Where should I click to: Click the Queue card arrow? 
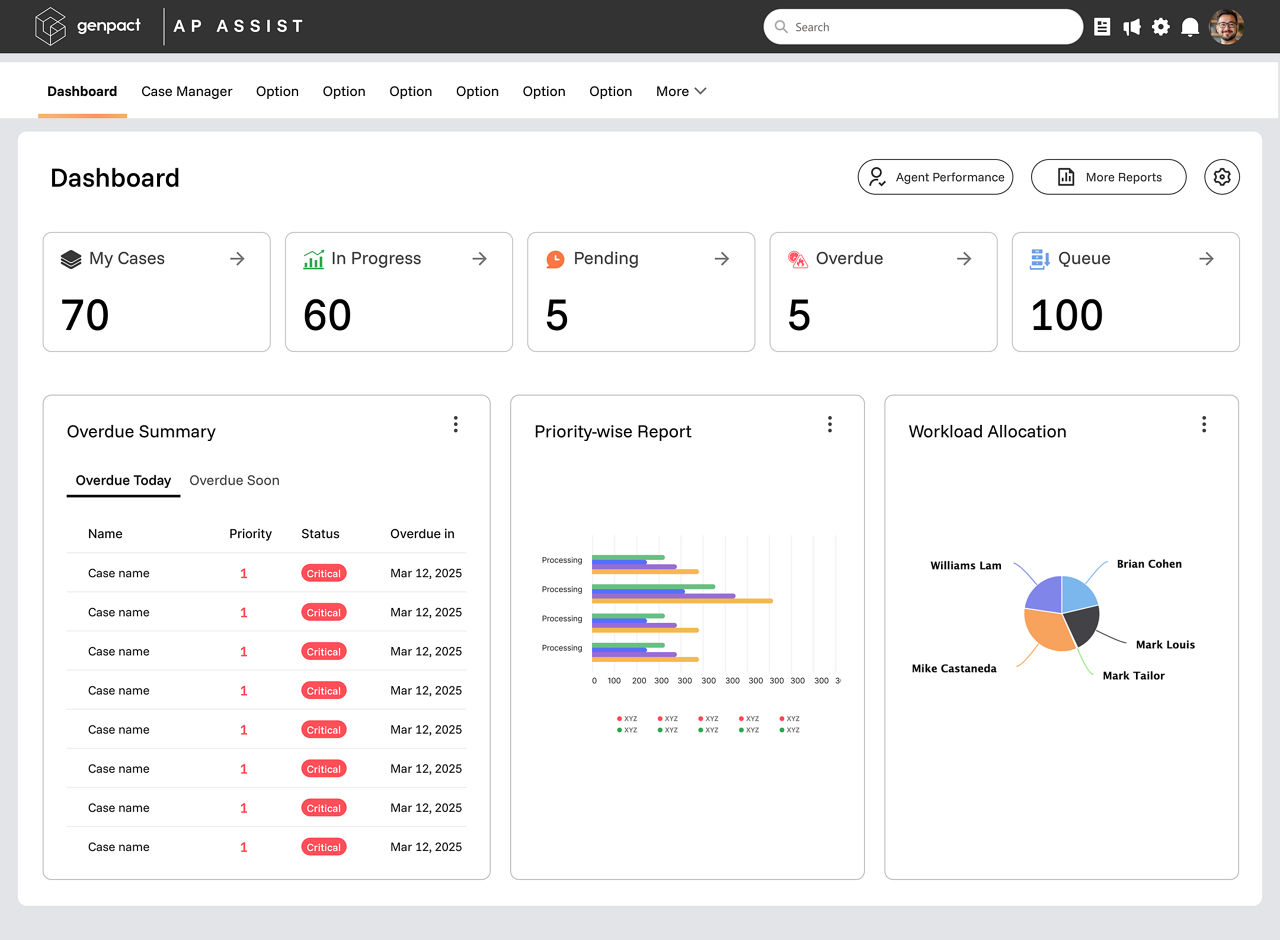1206,258
